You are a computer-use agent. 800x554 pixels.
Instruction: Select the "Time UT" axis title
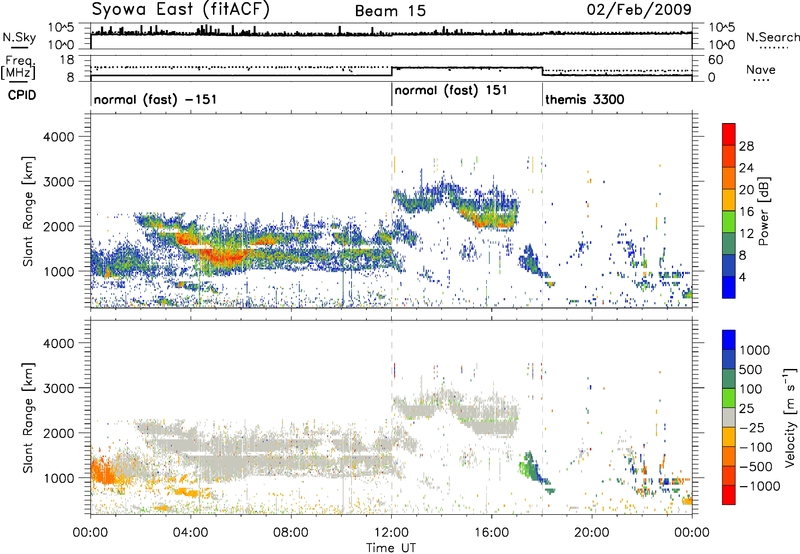pyautogui.click(x=391, y=548)
